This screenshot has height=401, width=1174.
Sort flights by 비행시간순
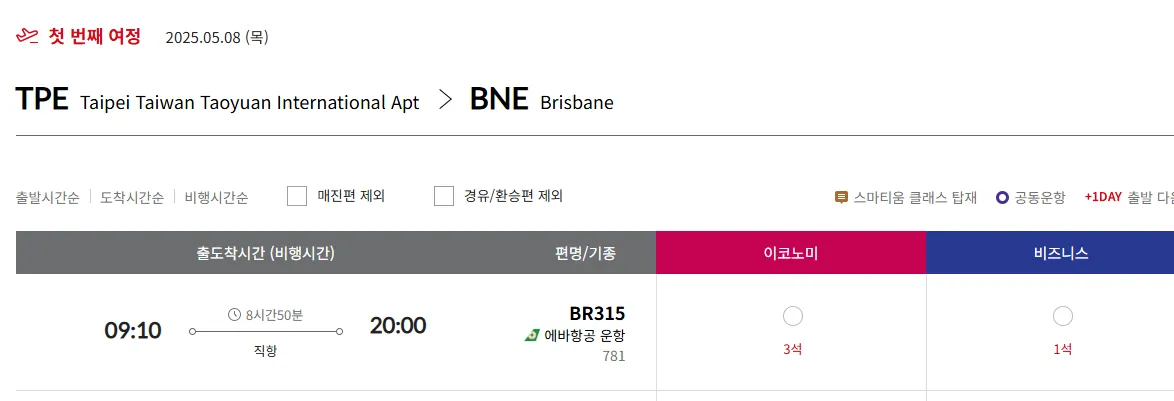click(216, 197)
